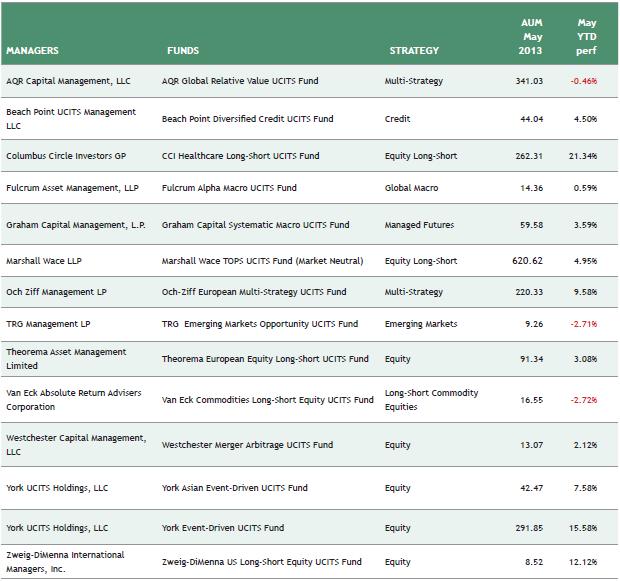Select Theorema Asset Management Limited manager cell

(x=66, y=358)
